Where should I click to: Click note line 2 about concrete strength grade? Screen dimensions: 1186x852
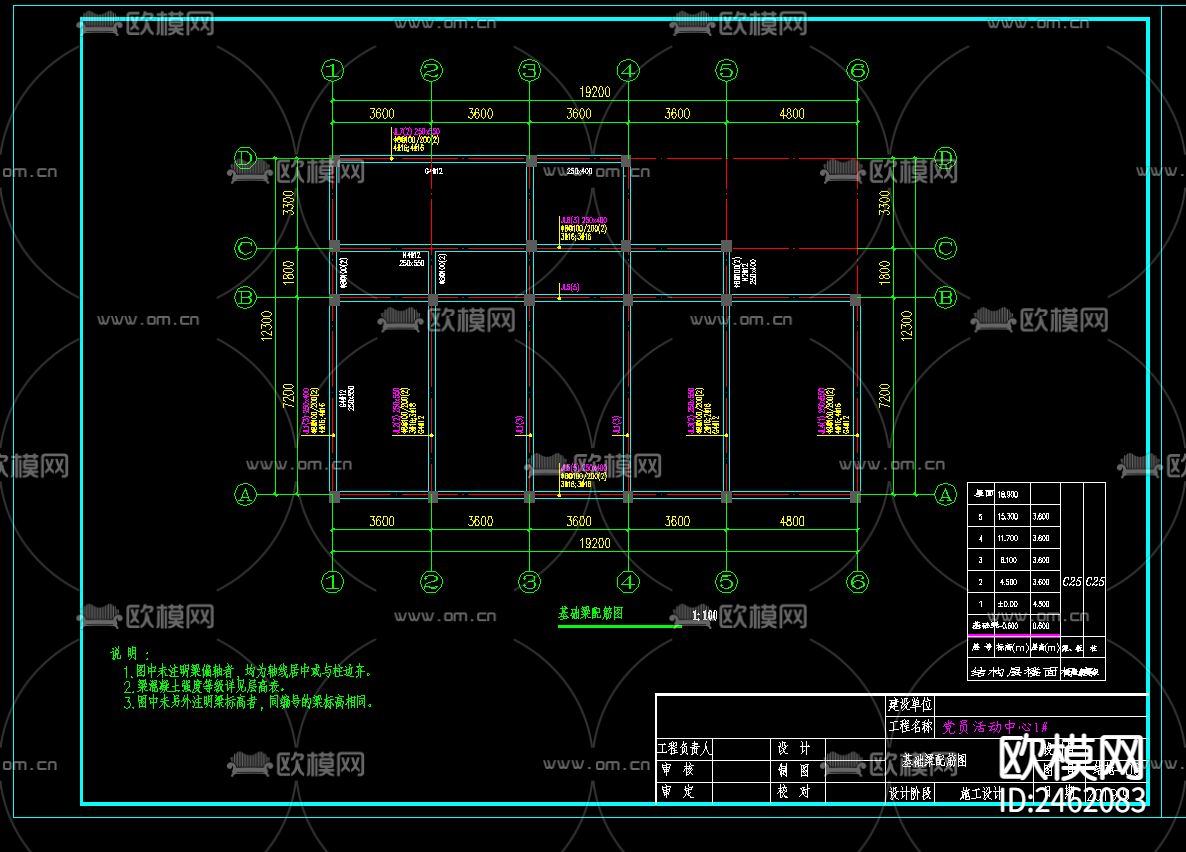204,686
